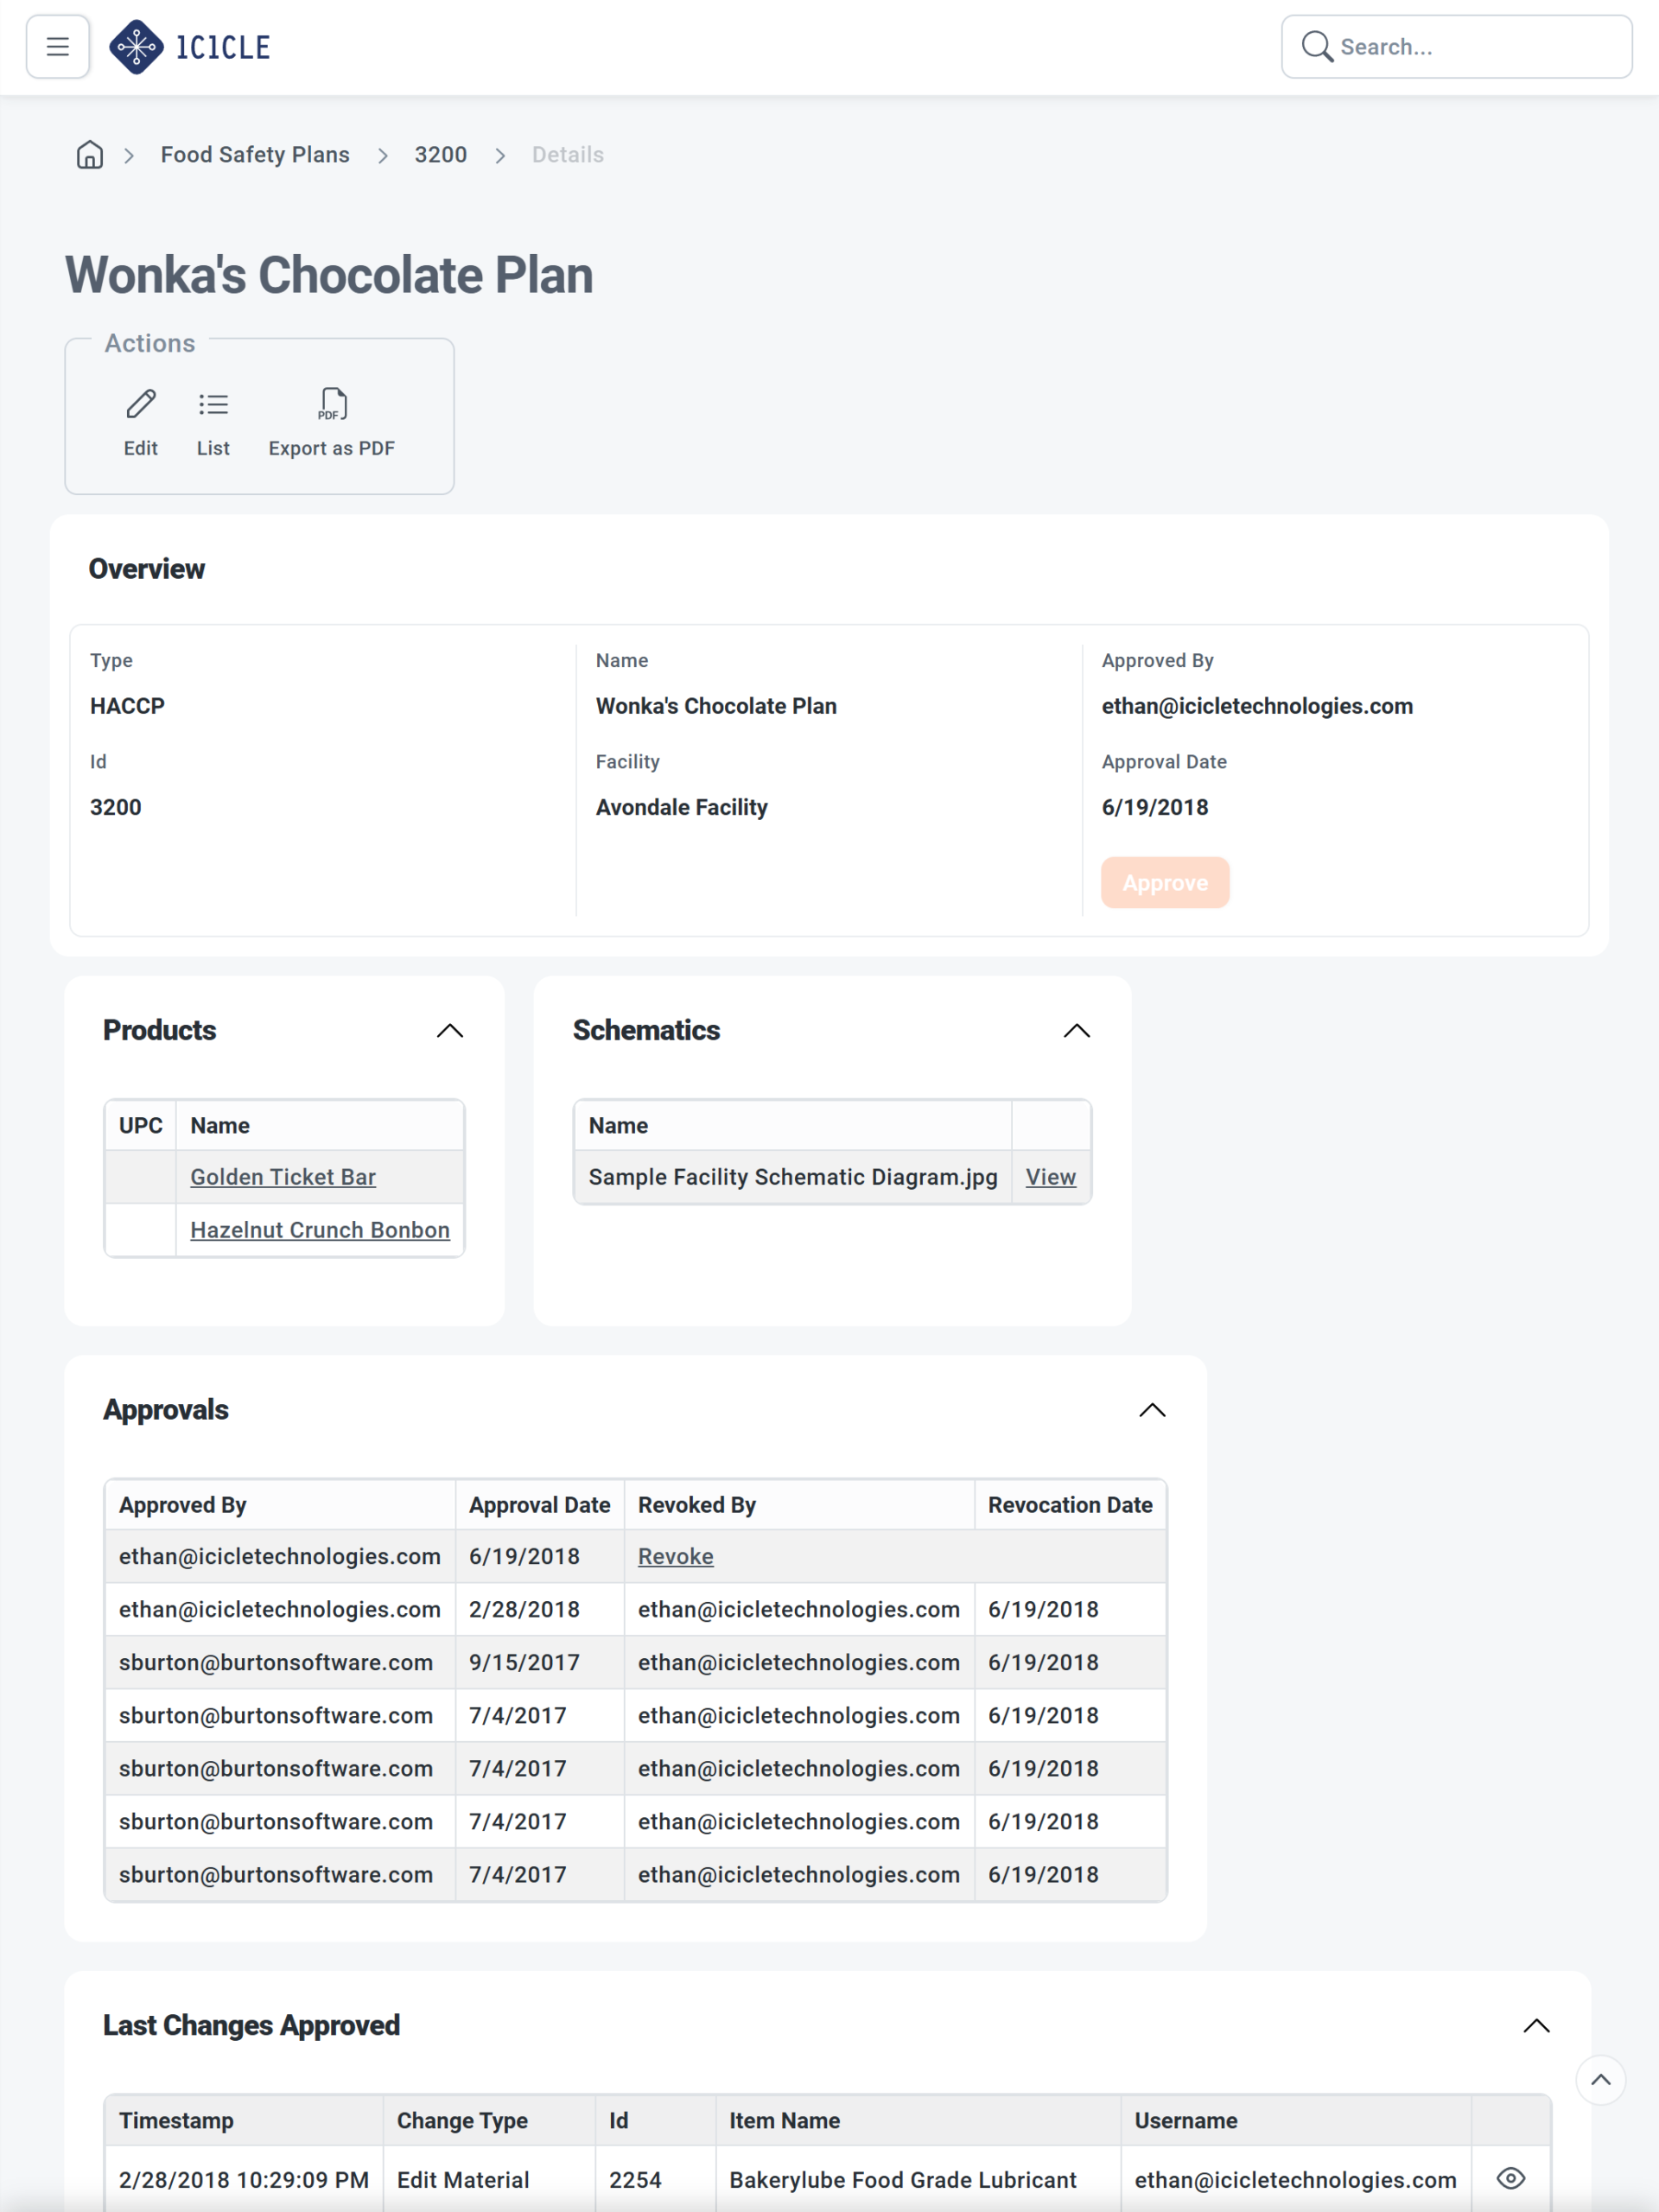
Task: Focus the Search input field
Action: coord(1456,47)
